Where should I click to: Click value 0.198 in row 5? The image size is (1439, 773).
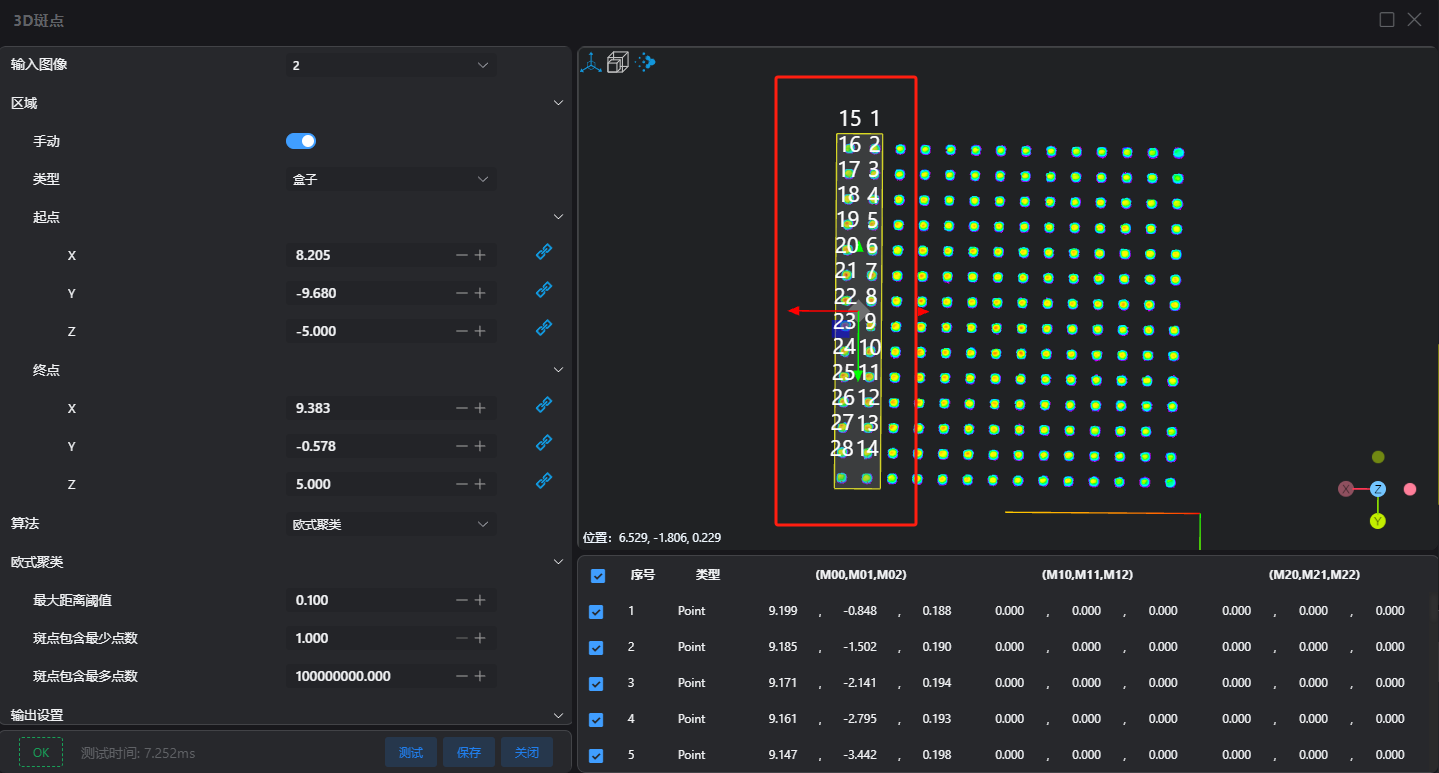[x=937, y=755]
